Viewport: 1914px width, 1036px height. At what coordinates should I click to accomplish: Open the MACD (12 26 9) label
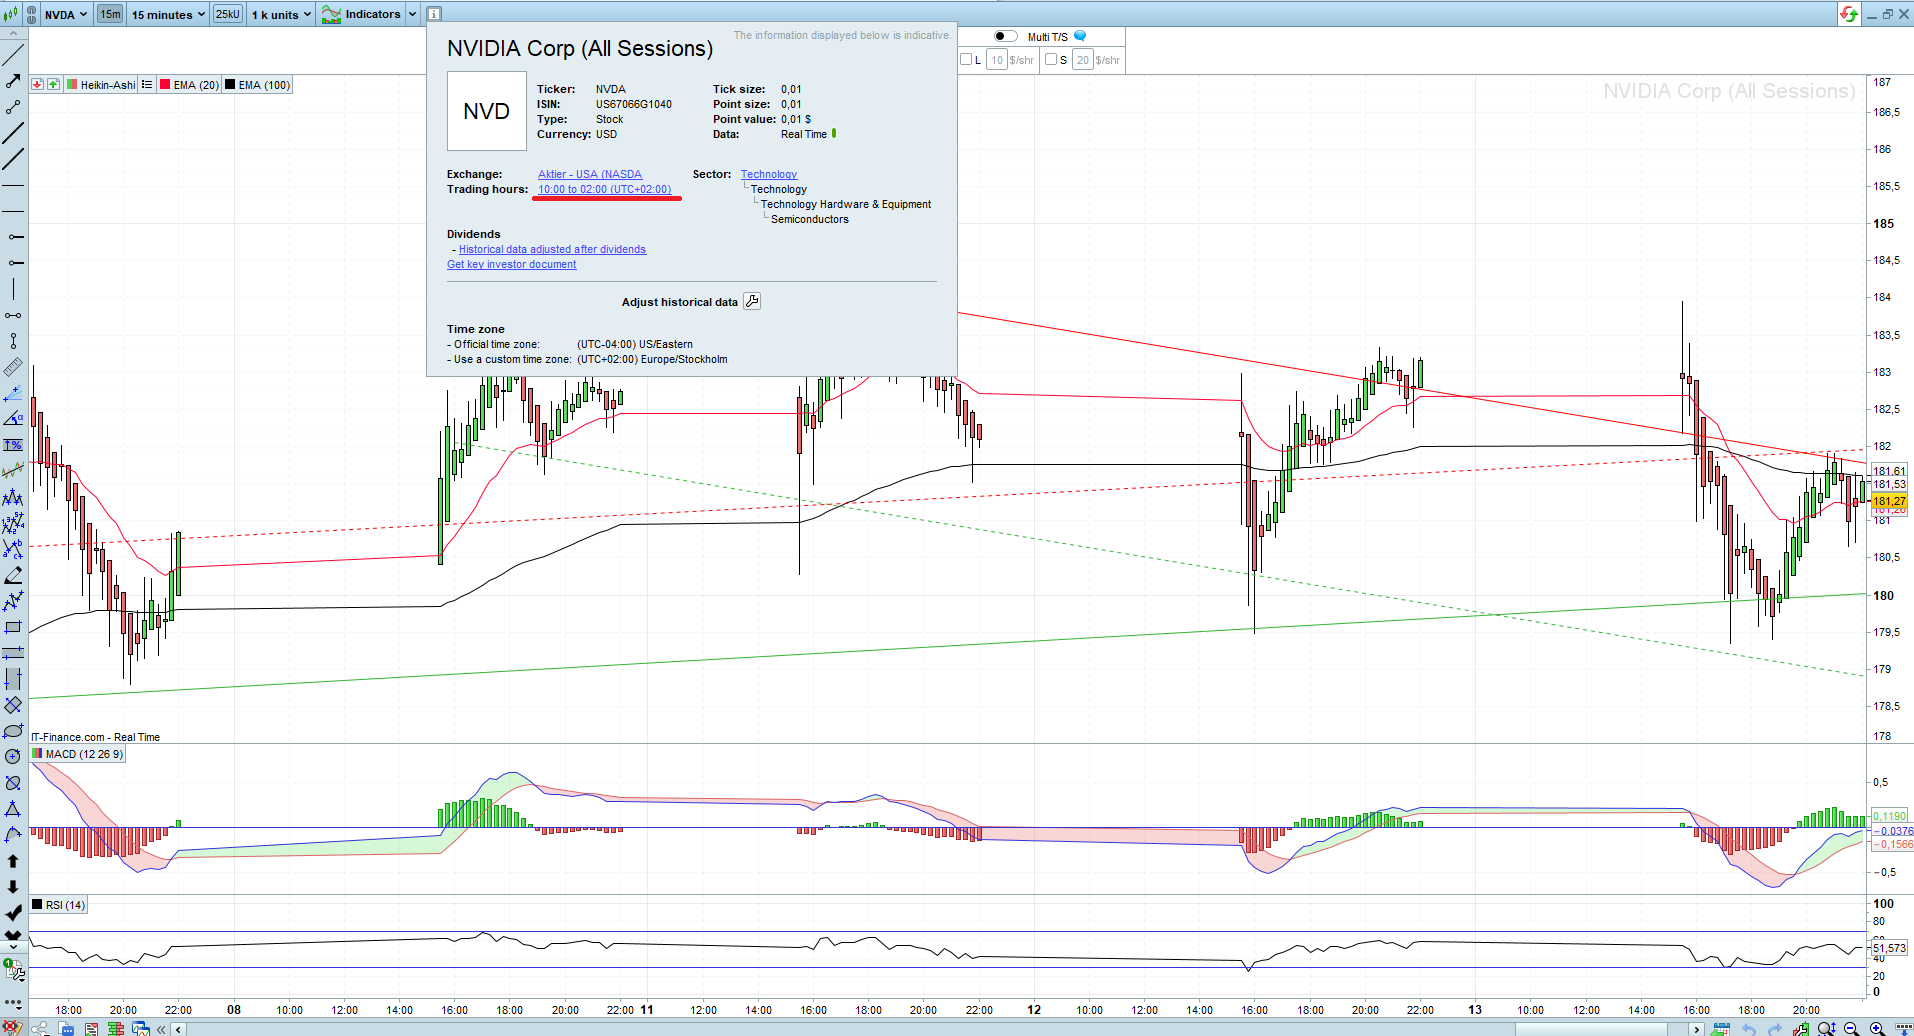(84, 754)
